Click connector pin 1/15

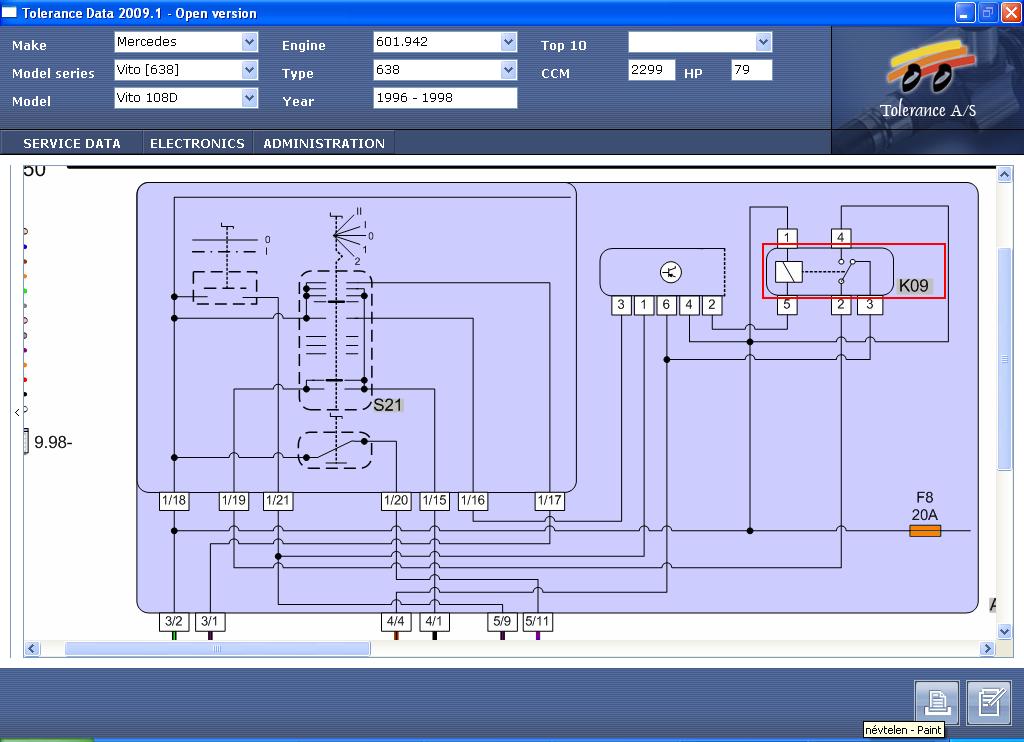point(434,501)
